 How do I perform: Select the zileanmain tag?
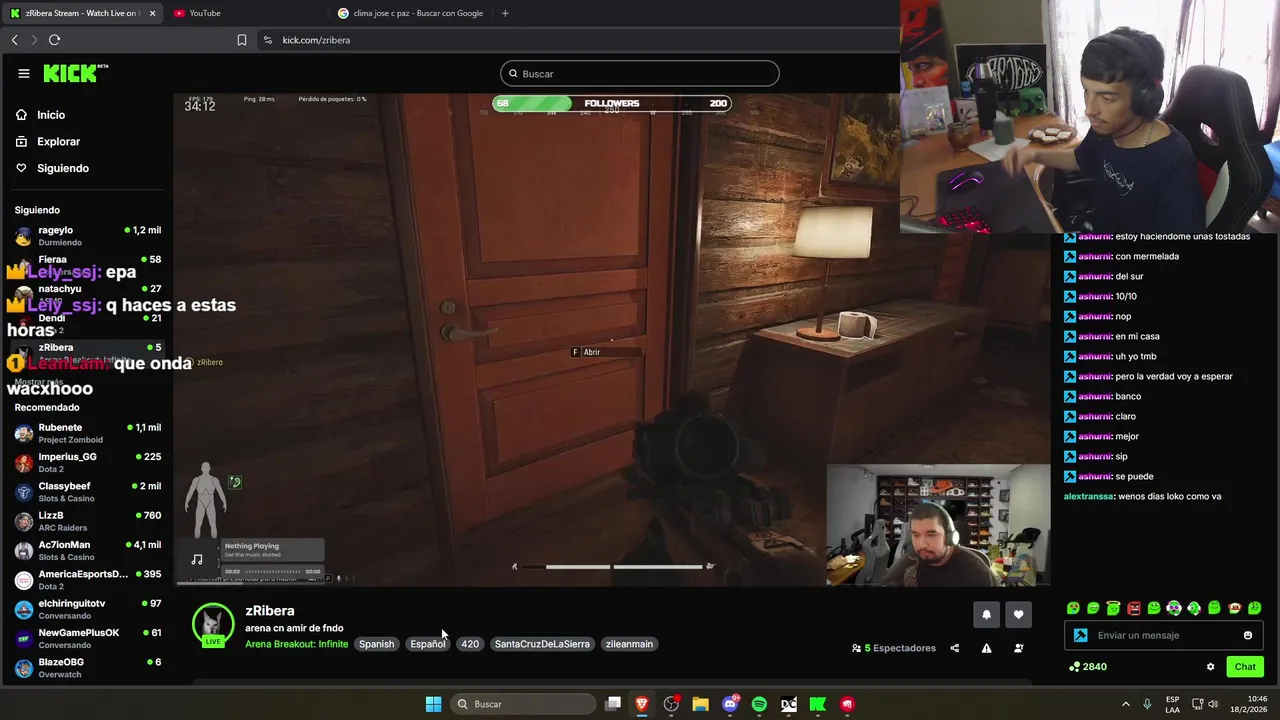coord(629,644)
